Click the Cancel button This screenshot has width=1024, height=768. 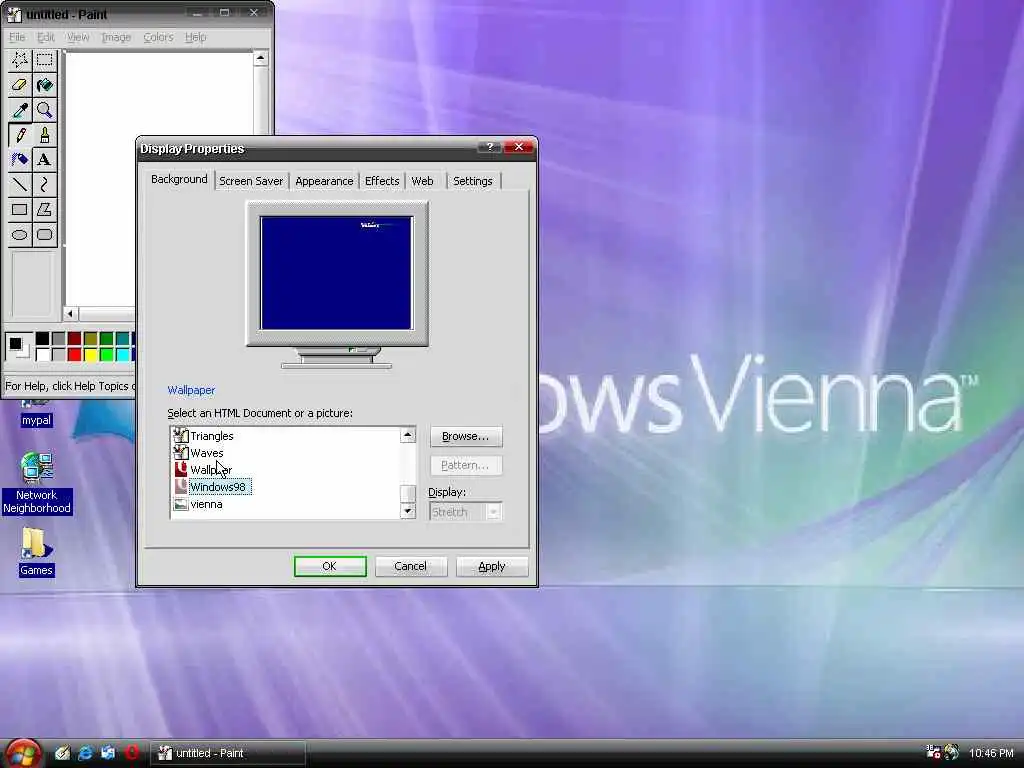tap(410, 566)
